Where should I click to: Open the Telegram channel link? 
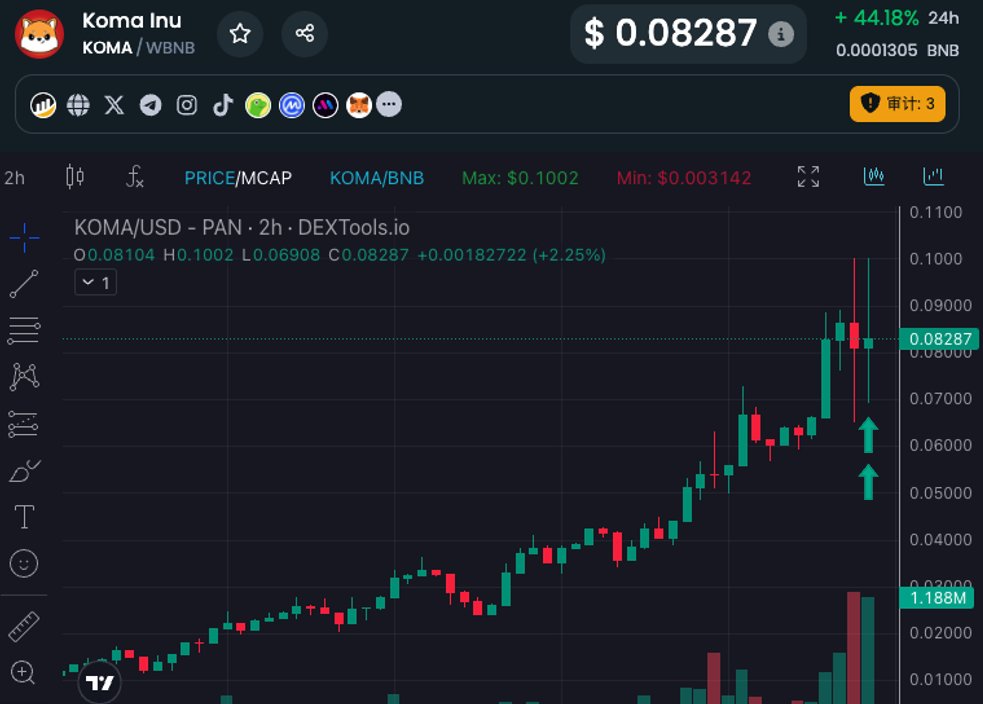click(150, 105)
